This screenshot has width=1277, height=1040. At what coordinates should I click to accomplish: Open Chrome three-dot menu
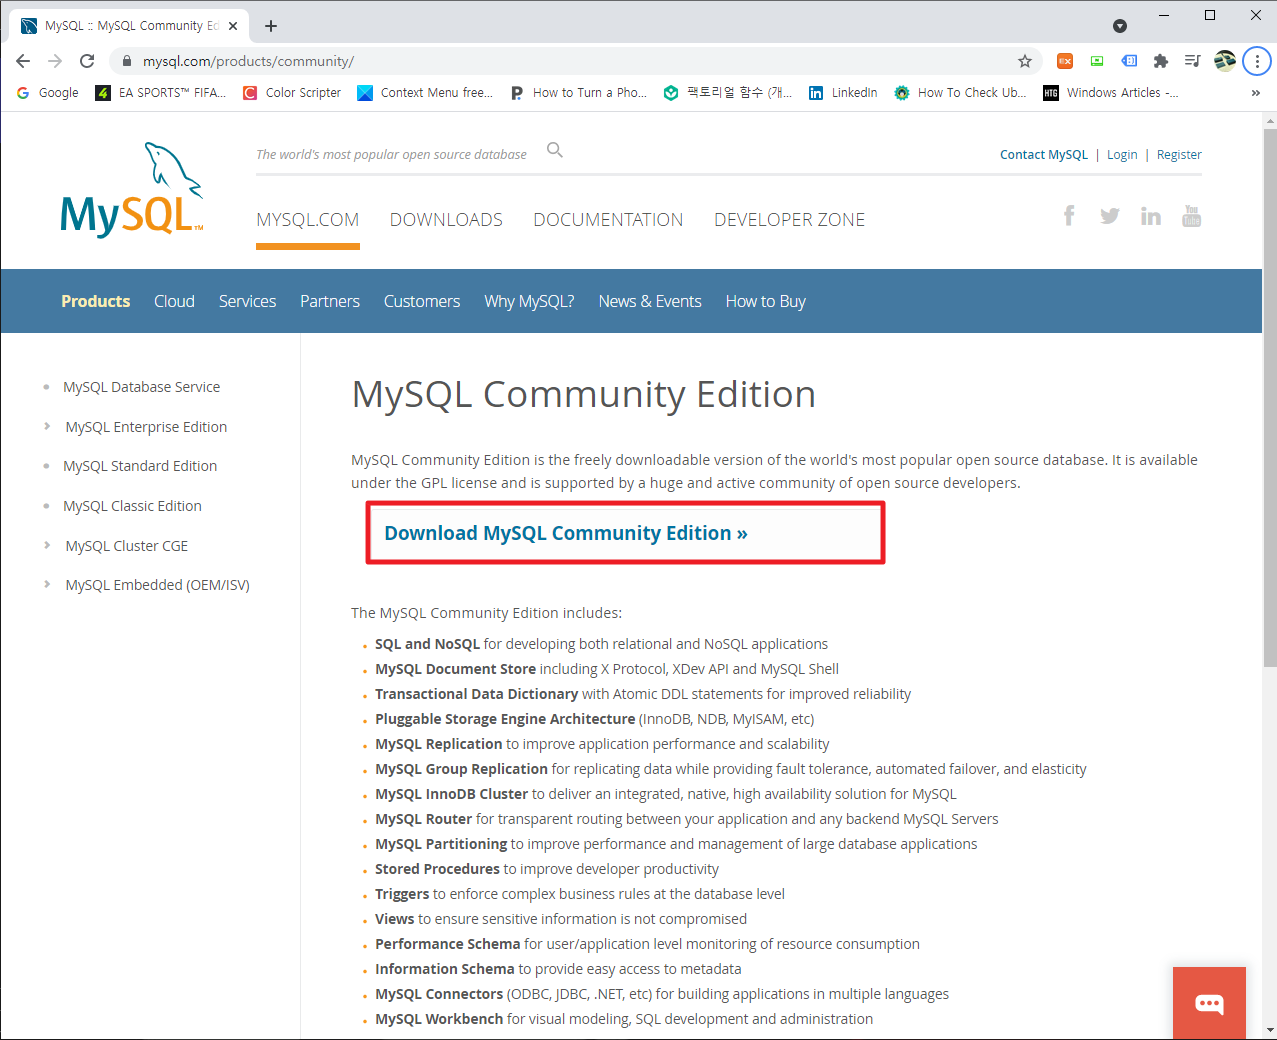tap(1257, 61)
